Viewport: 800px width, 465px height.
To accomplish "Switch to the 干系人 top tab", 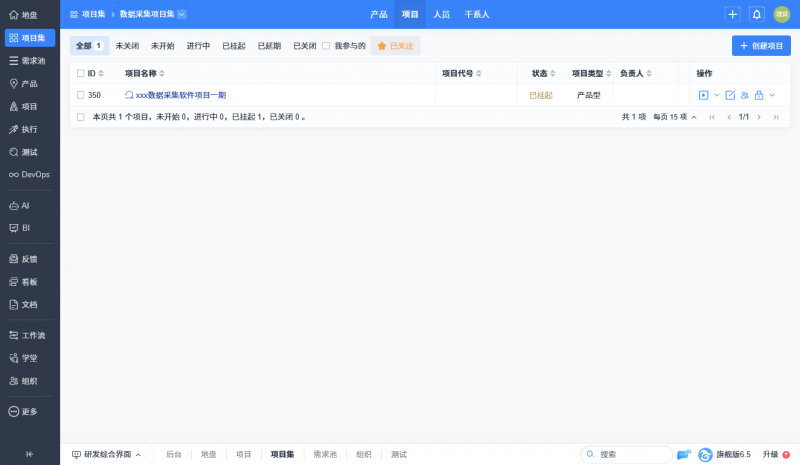I will [x=477, y=14].
